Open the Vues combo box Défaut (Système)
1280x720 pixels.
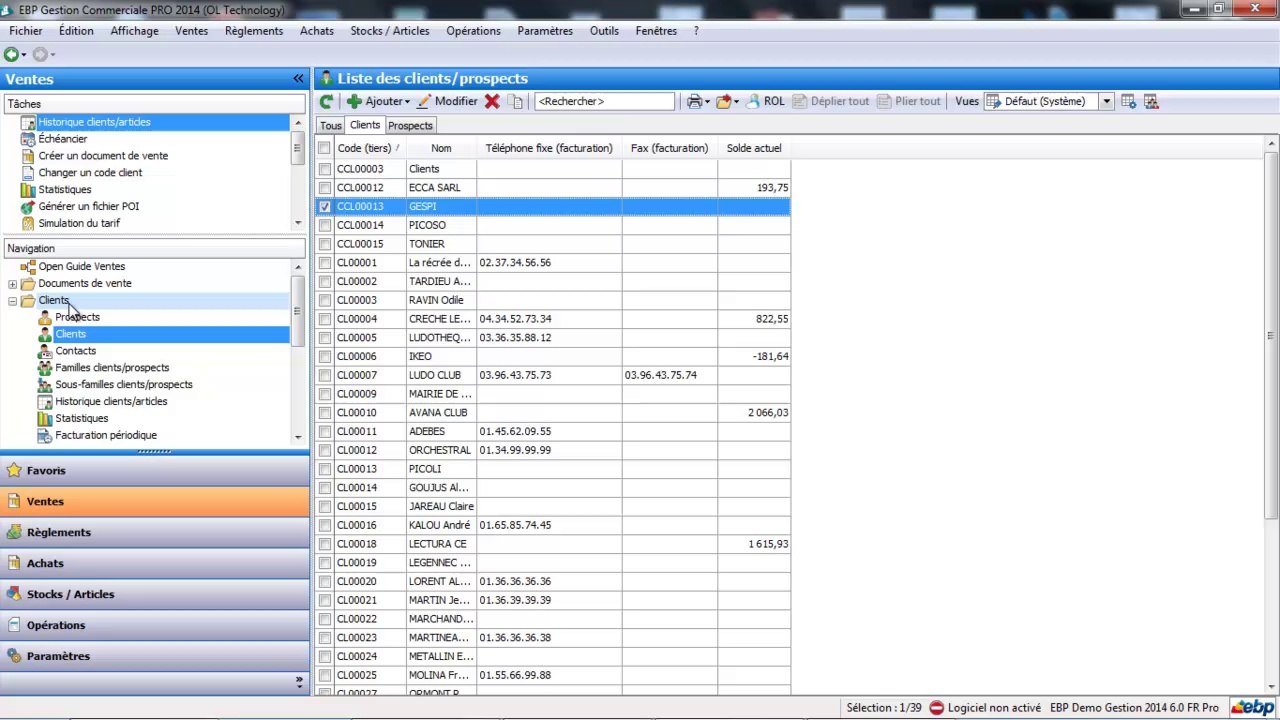point(1048,101)
